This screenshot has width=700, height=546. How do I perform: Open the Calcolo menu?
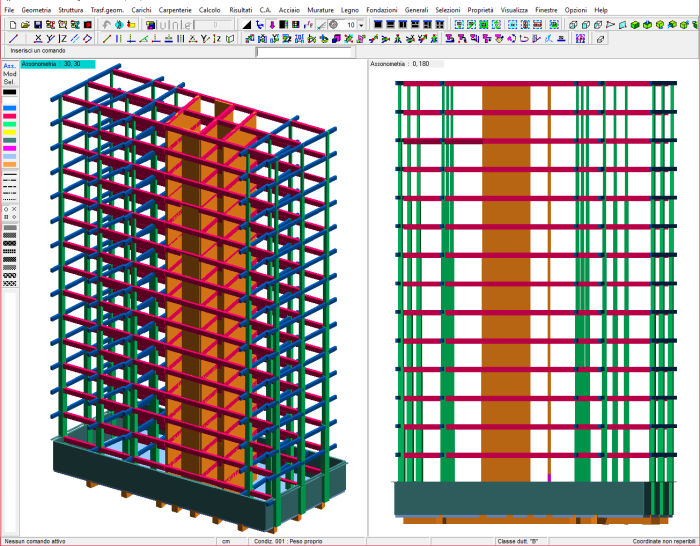click(210, 9)
